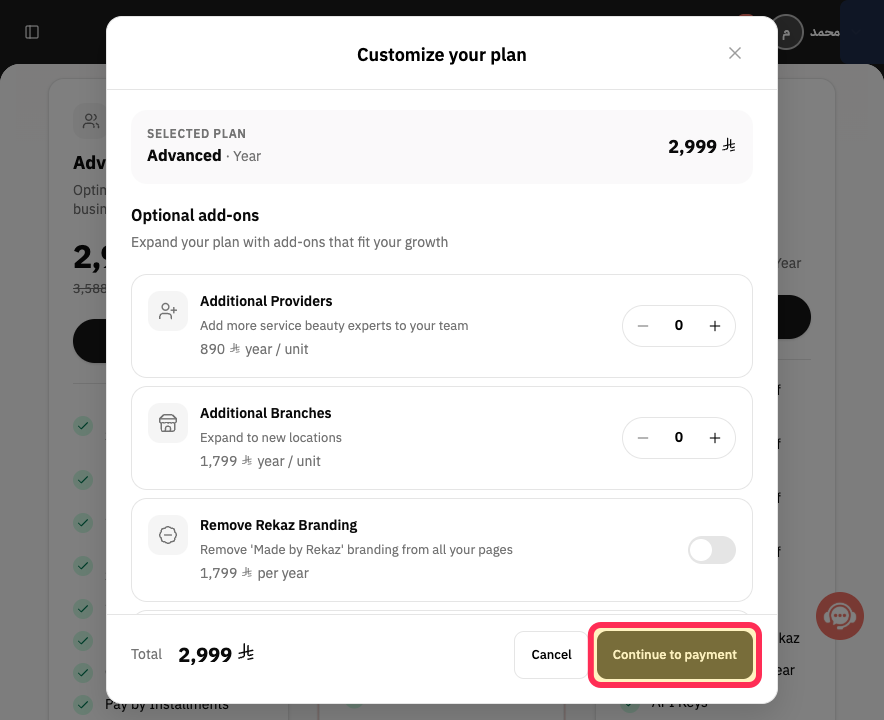Select the Additional Branches quantity field
Screen dimensions: 884x720
tap(679, 438)
